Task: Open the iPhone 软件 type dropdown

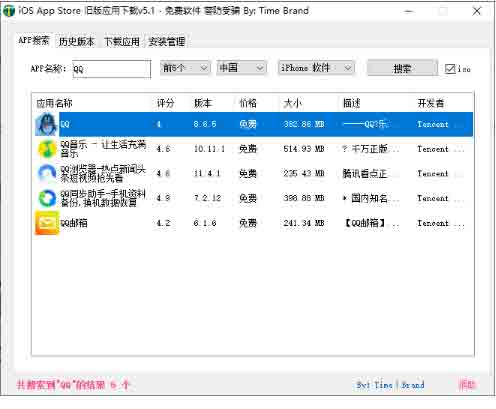Action: (x=316, y=68)
